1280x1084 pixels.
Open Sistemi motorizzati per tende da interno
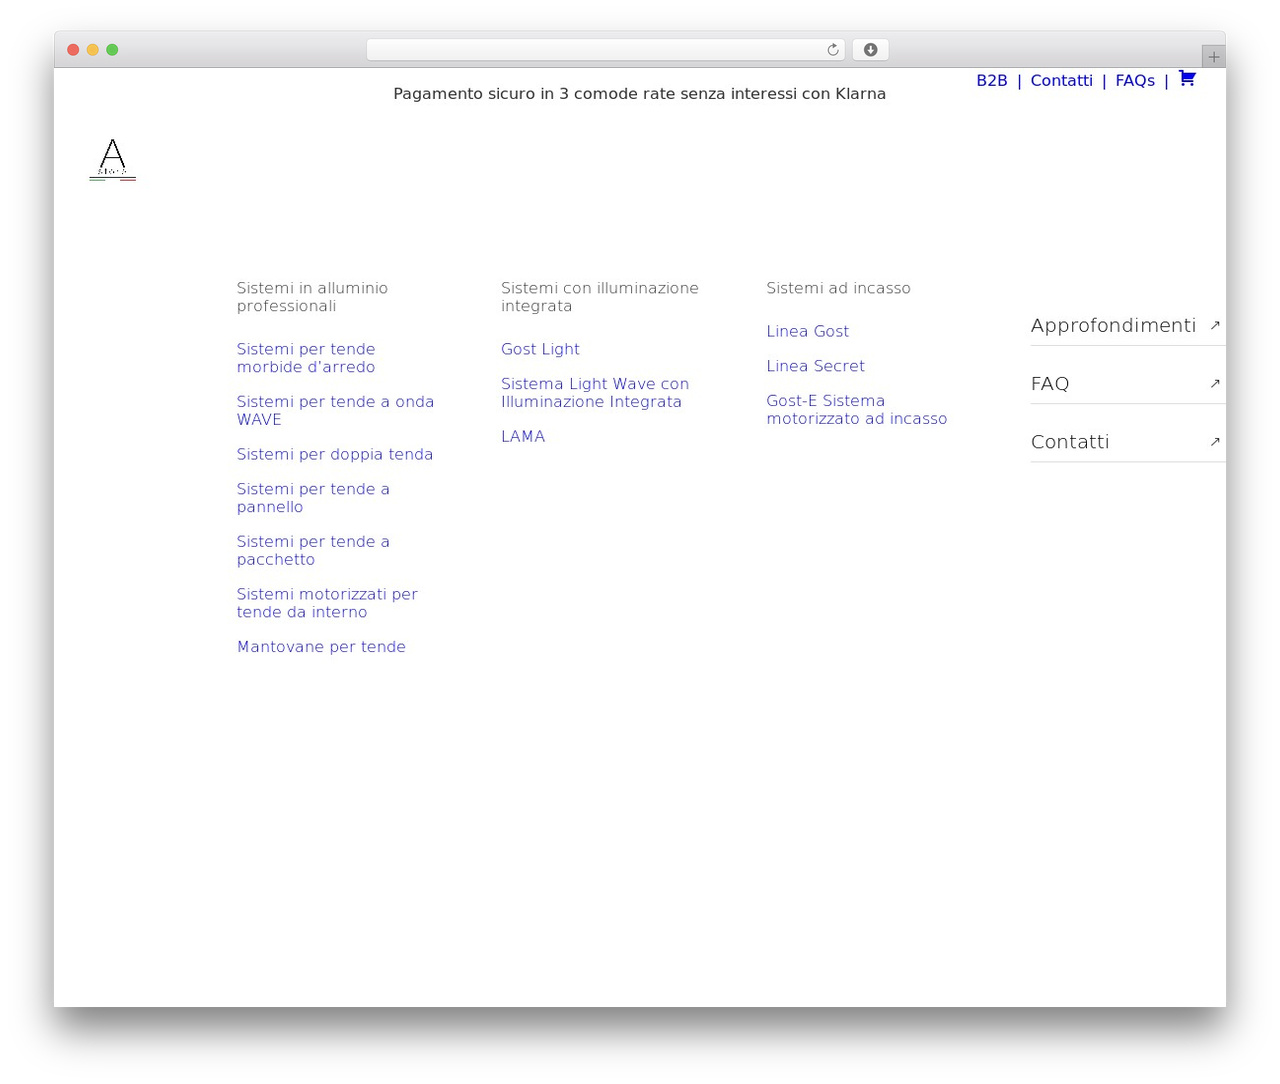pos(327,603)
